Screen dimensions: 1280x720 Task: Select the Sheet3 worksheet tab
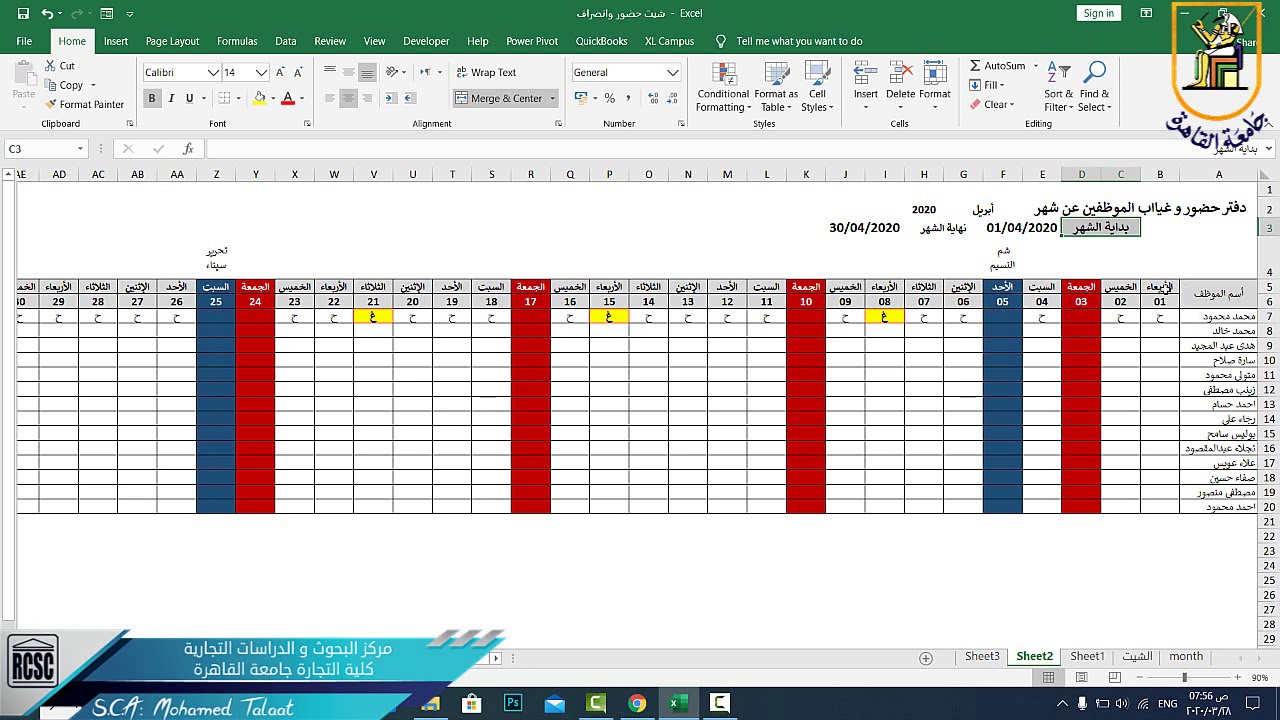point(982,657)
